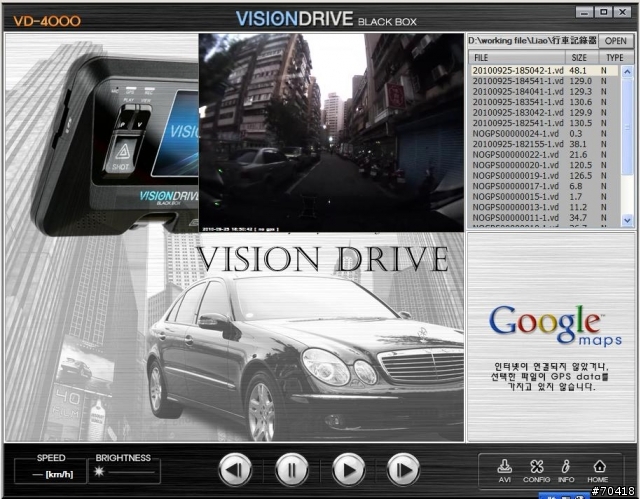Select file NOGPS00000017-1.vd
This screenshot has height=499, width=640.
(544, 186)
